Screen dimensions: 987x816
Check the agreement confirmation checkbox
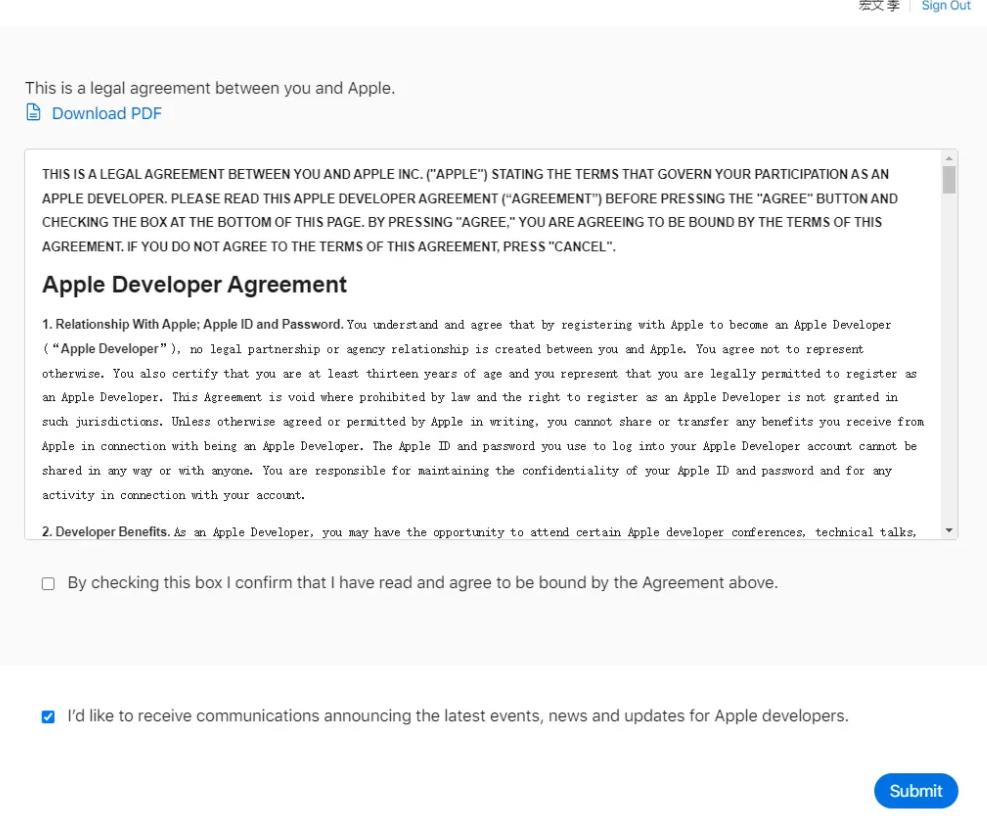pos(48,583)
